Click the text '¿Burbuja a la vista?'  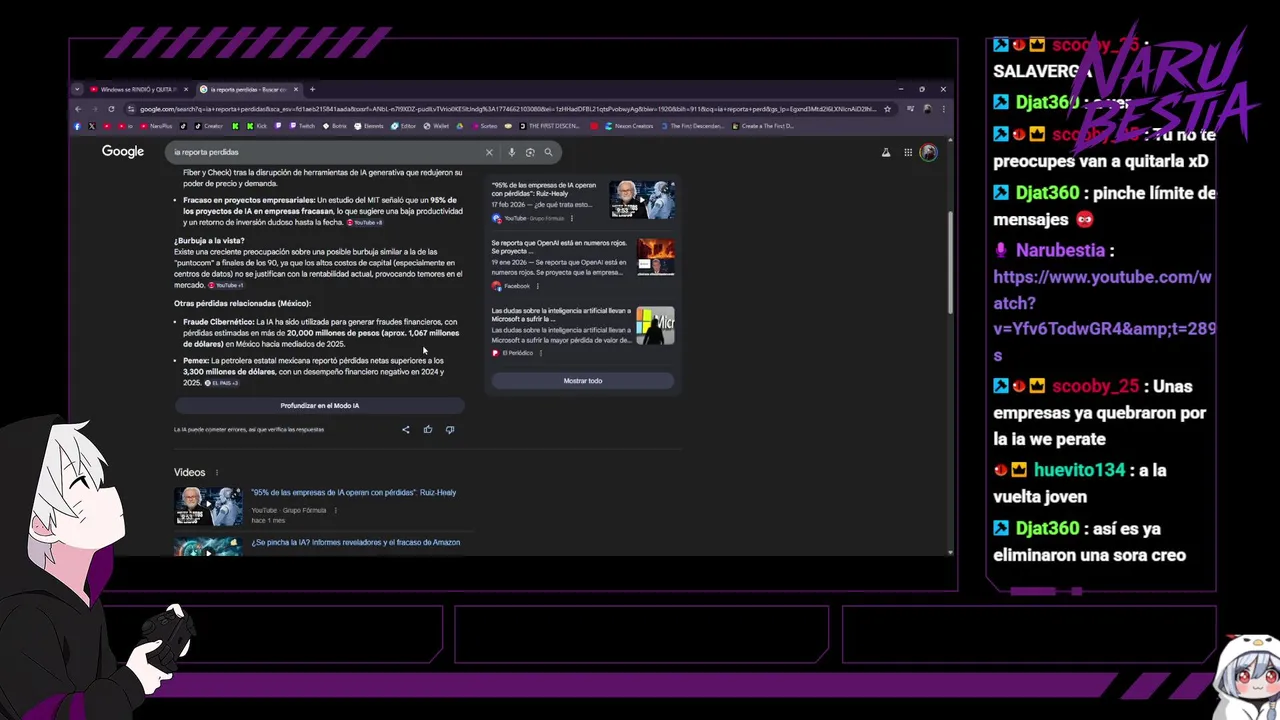pyautogui.click(x=209, y=241)
